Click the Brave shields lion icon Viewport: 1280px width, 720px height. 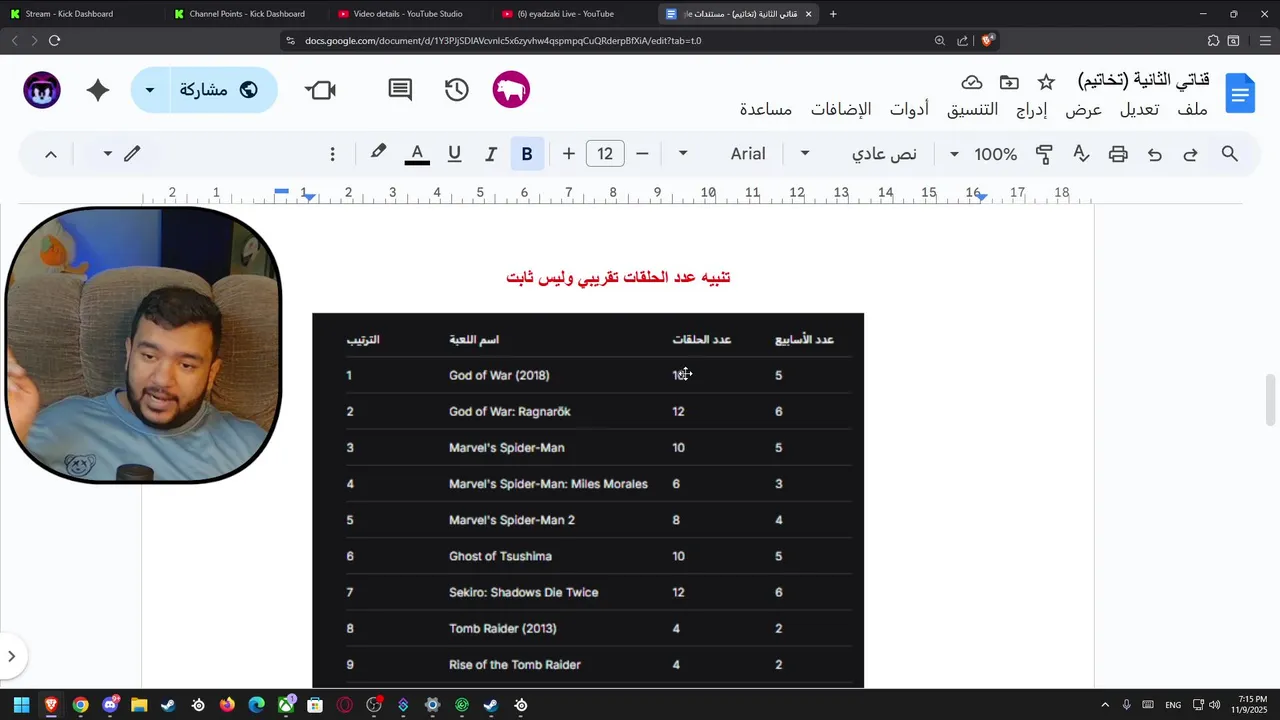987,41
